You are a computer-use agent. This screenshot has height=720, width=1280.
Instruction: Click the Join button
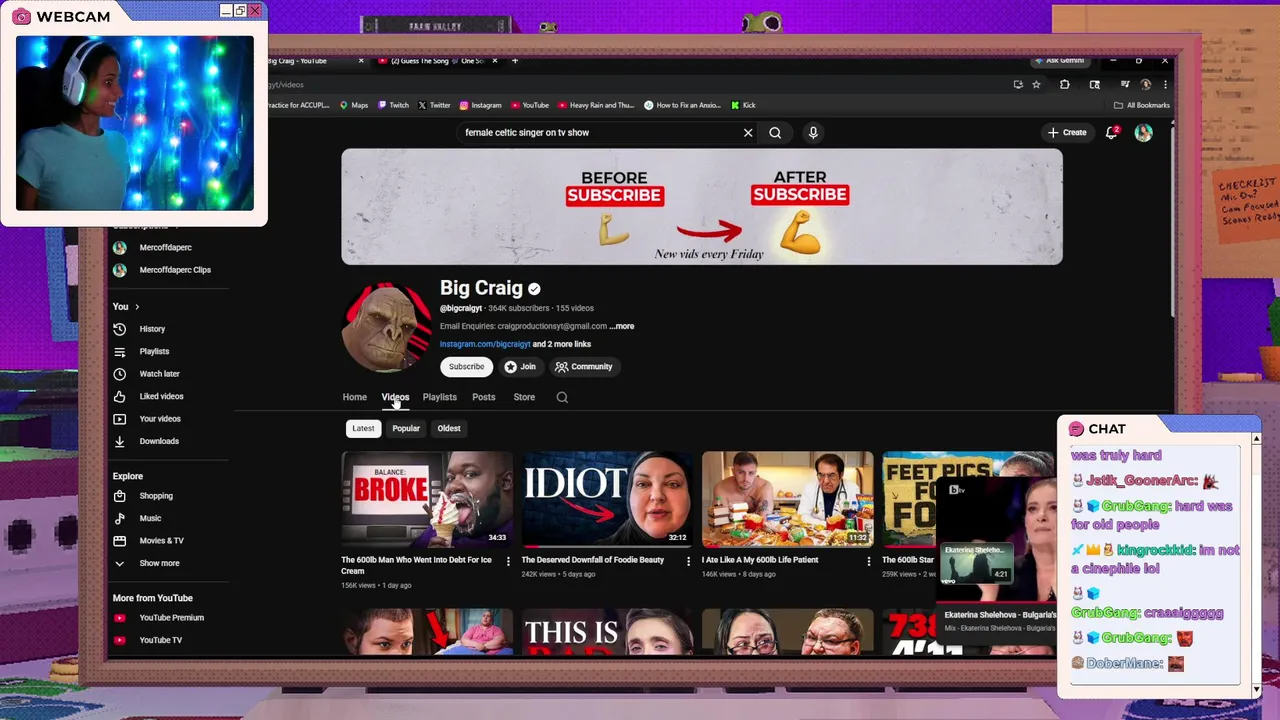[520, 367]
